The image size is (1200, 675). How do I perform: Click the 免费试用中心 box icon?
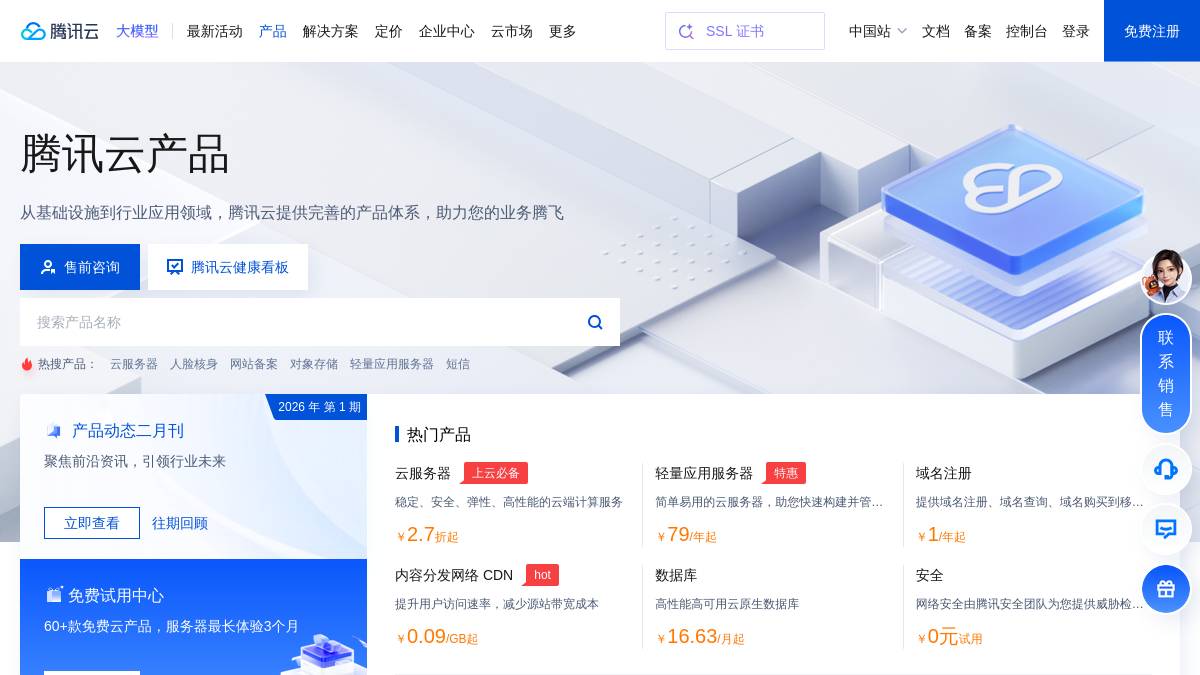point(54,594)
